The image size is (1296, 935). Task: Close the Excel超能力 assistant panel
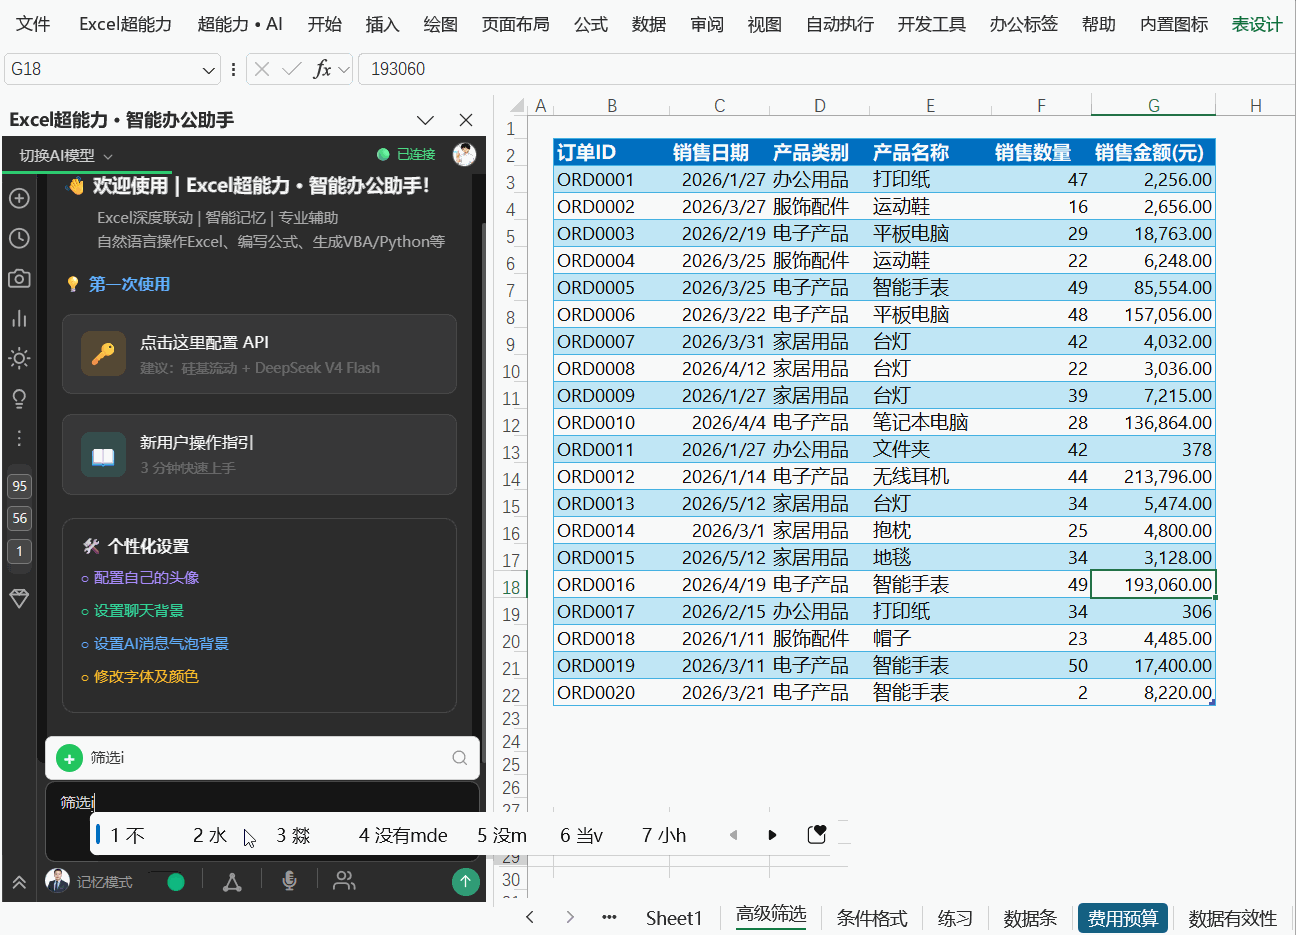tap(466, 120)
